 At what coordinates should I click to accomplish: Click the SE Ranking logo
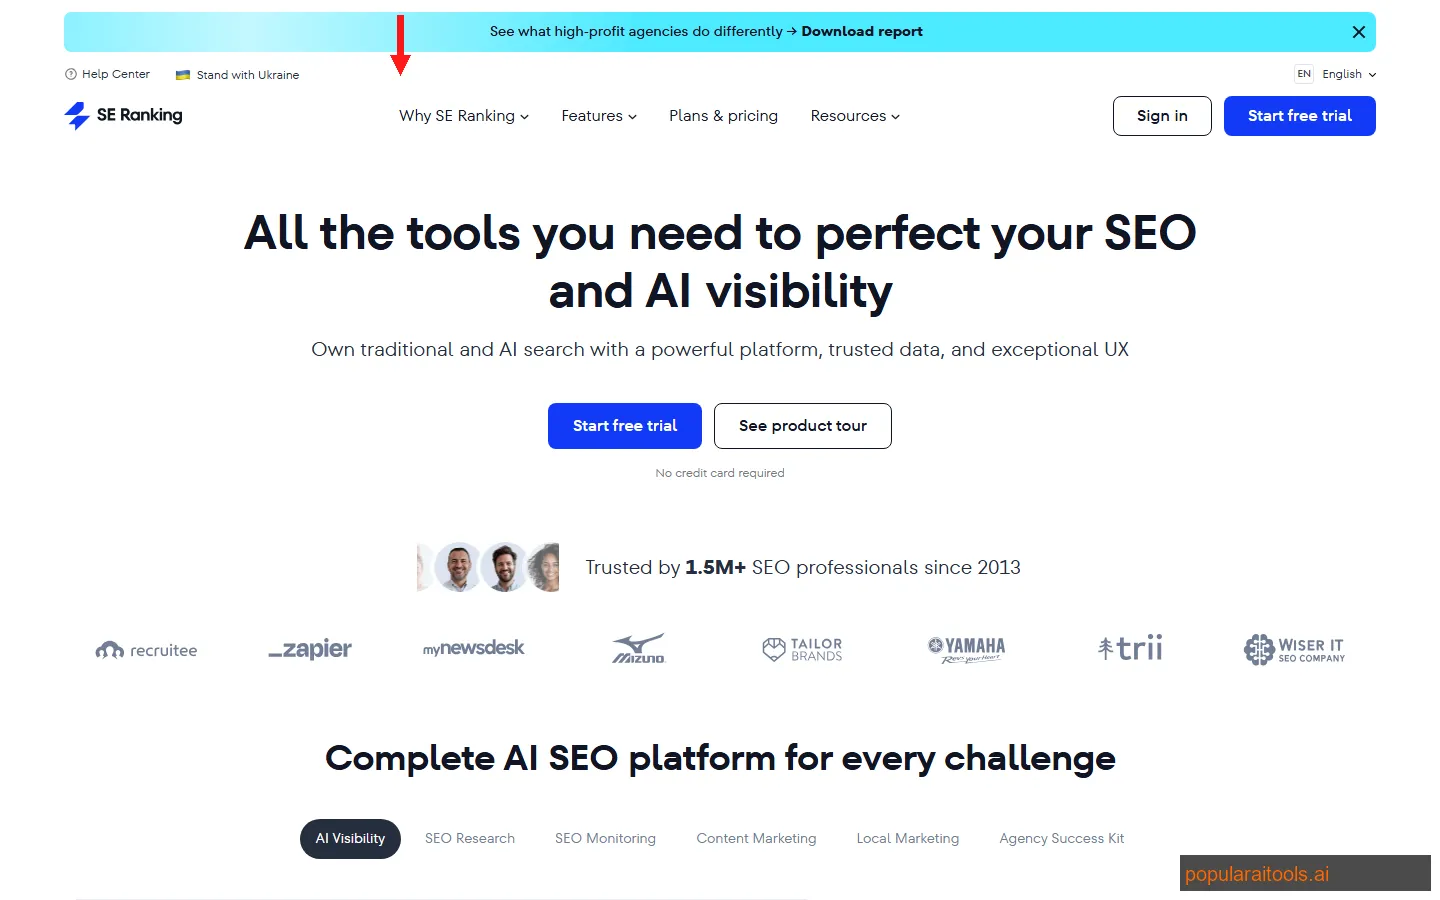tap(122, 115)
